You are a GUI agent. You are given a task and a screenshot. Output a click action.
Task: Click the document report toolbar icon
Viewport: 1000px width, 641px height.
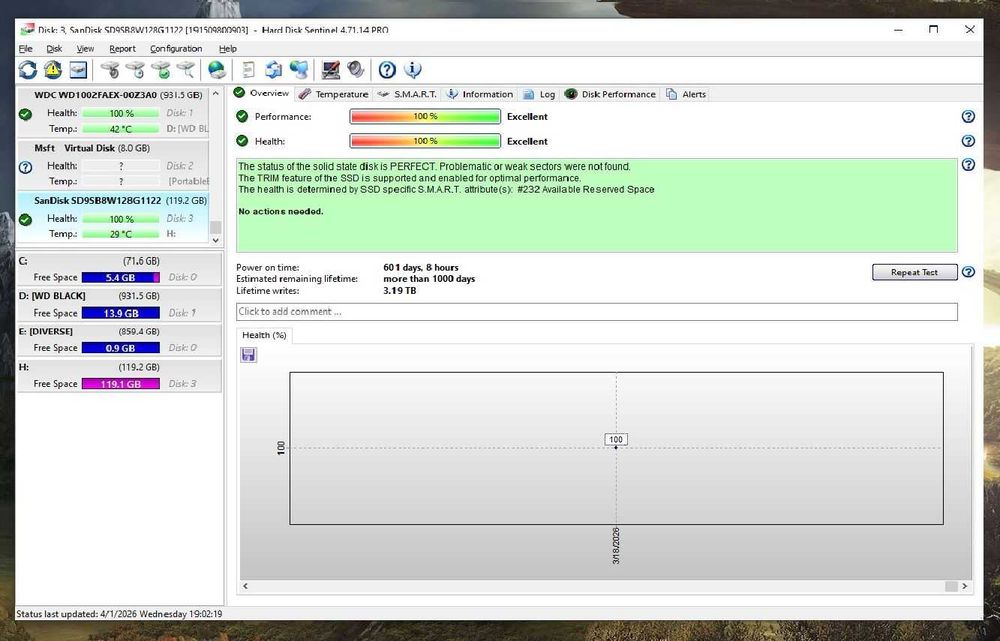point(249,70)
